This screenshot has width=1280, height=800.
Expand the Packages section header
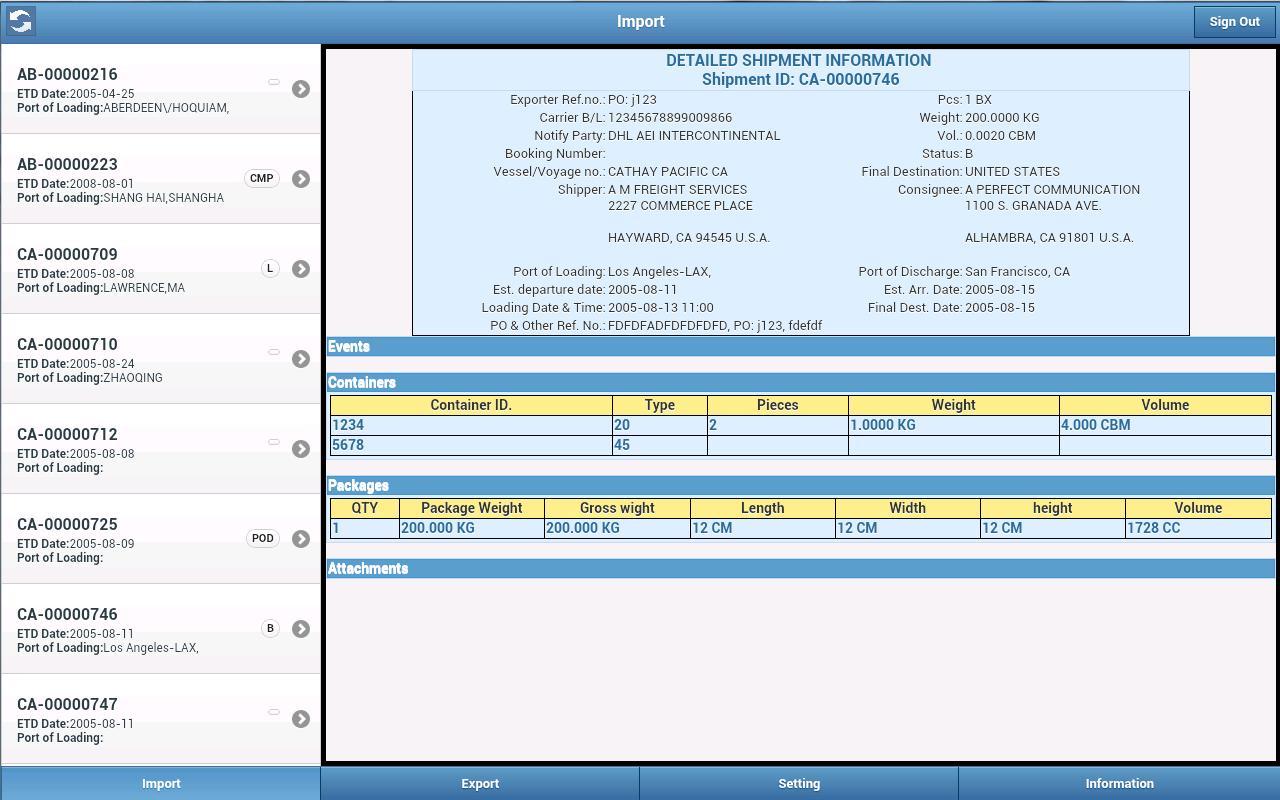[x=801, y=486]
